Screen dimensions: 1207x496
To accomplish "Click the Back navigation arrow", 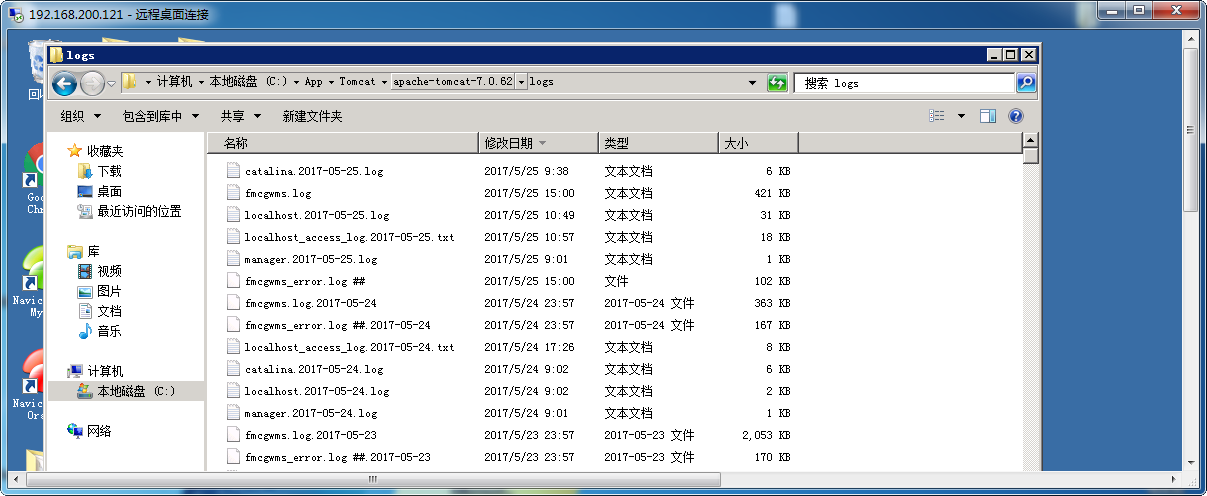I will [x=64, y=84].
